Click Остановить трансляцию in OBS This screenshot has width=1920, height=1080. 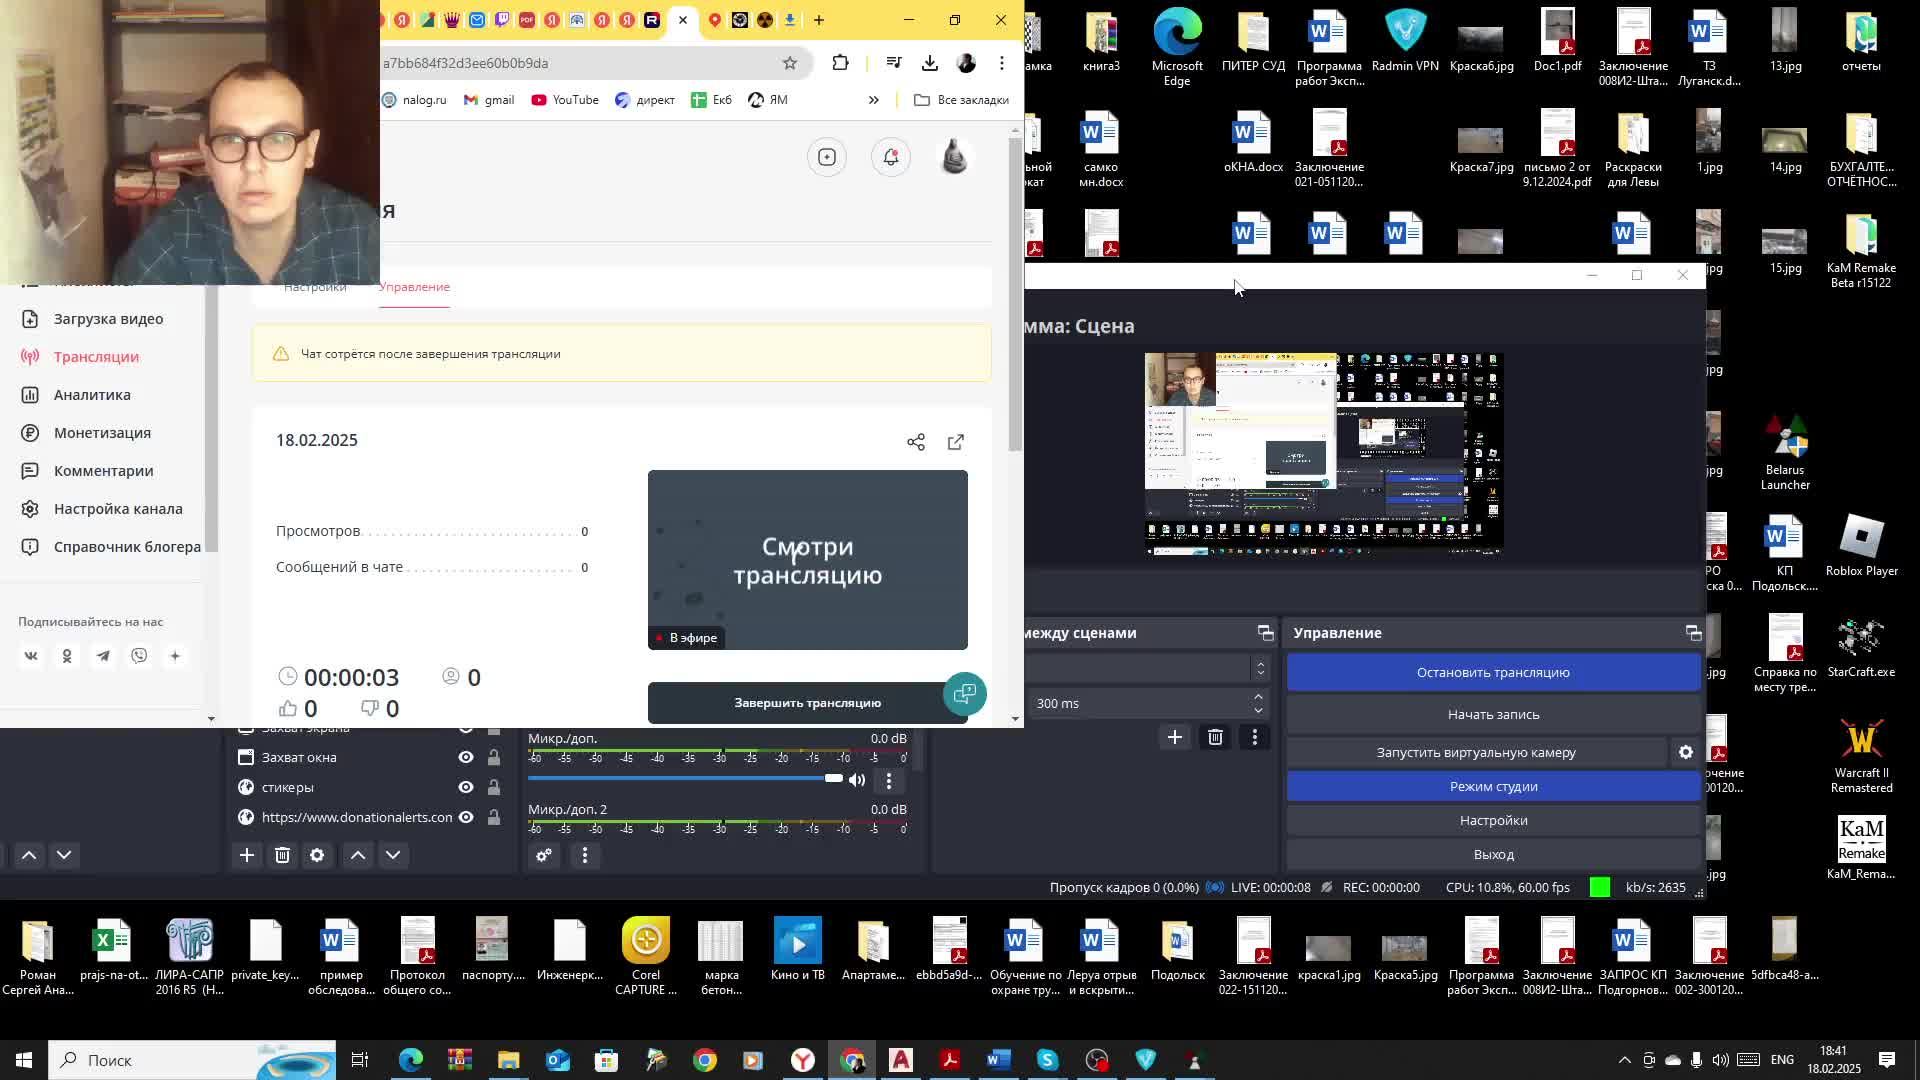pos(1493,673)
